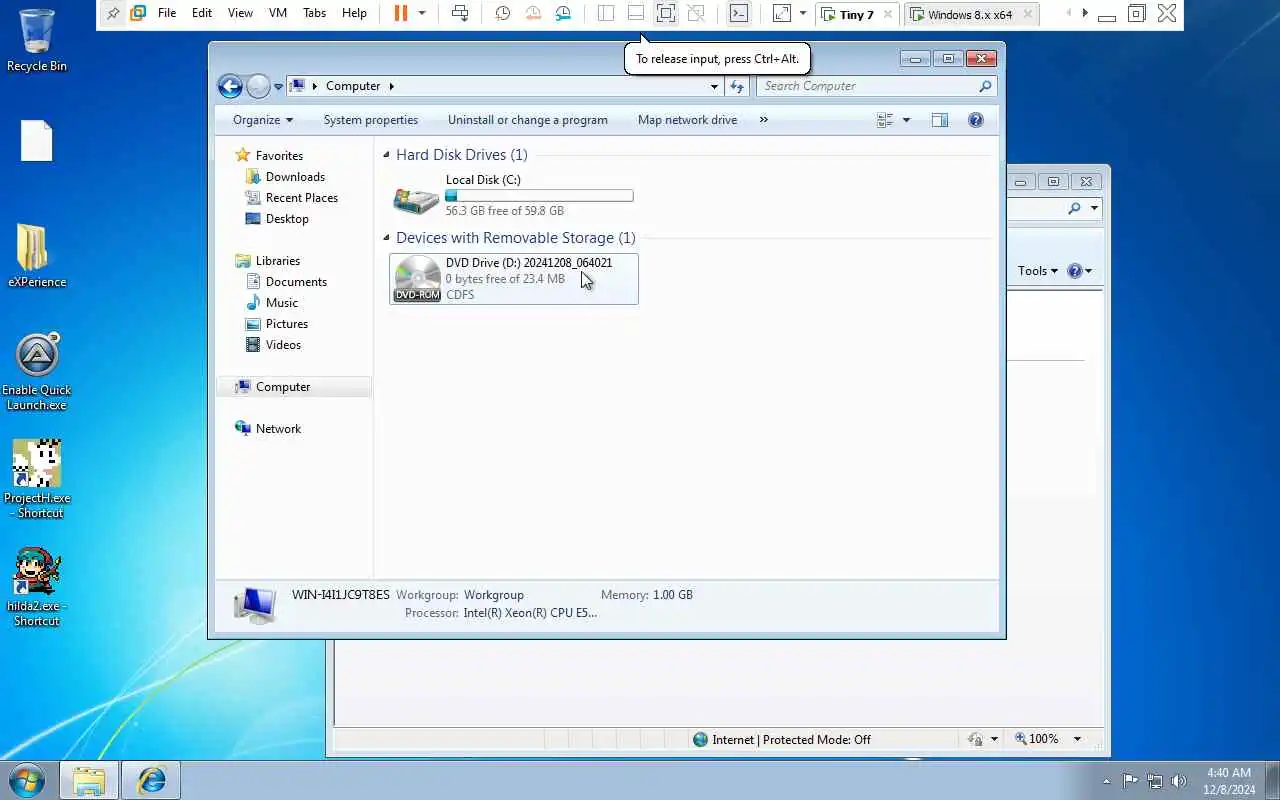Click the Explorer help question mark icon
This screenshot has height=800, width=1280.
pos(976,120)
